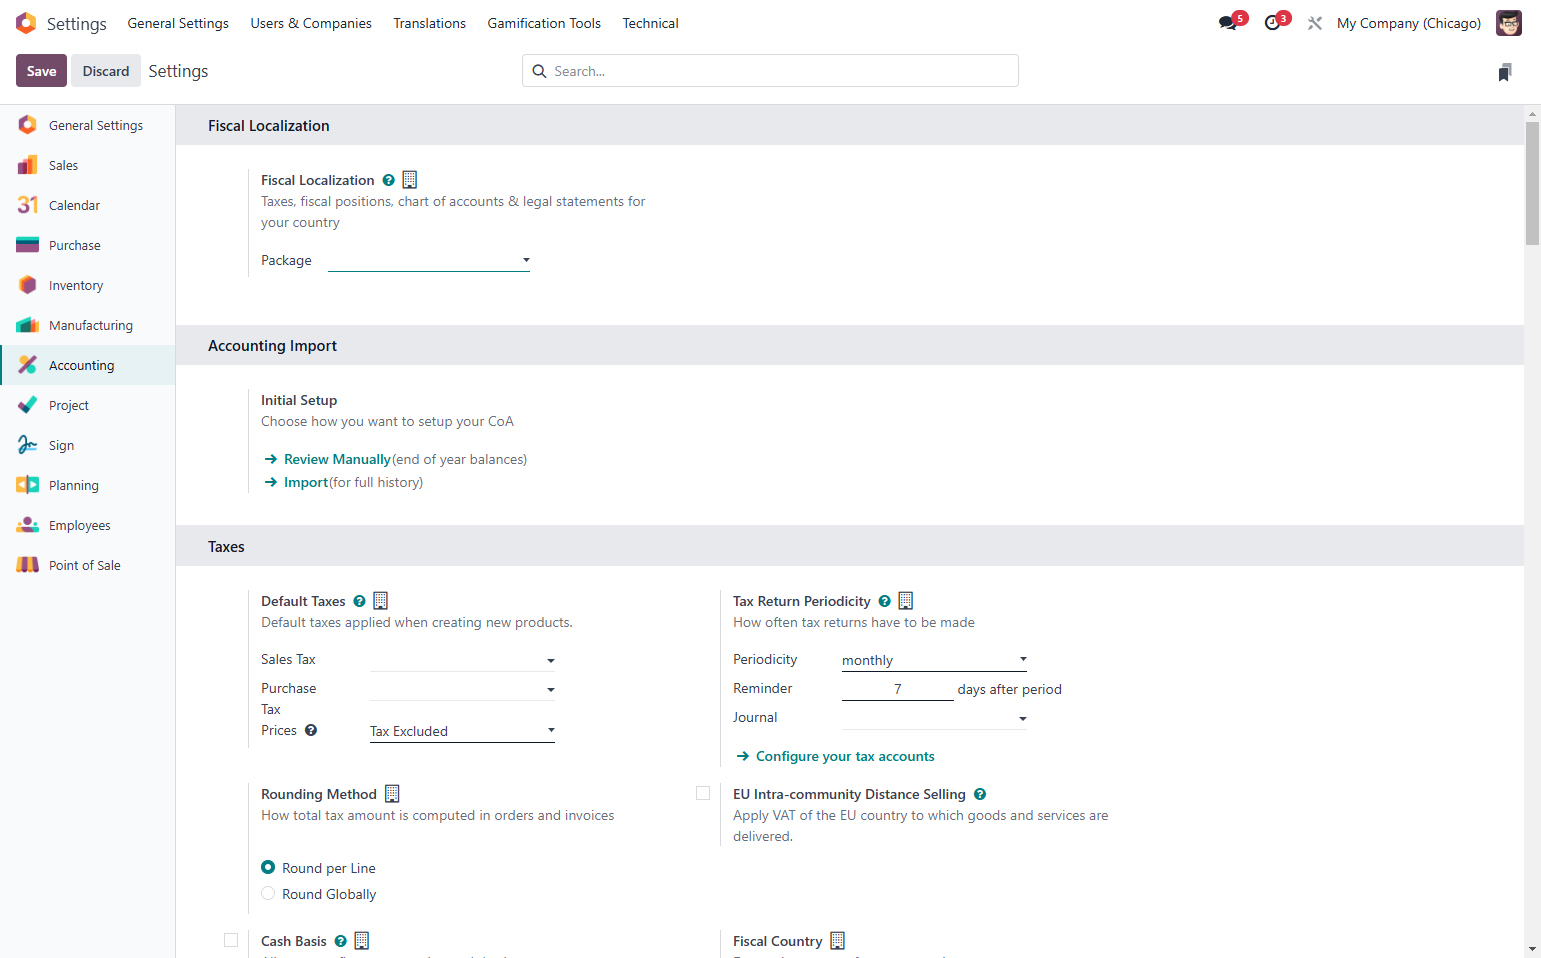This screenshot has width=1541, height=958.
Task: Click the Odoo Settings app logo
Action: click(x=26, y=23)
